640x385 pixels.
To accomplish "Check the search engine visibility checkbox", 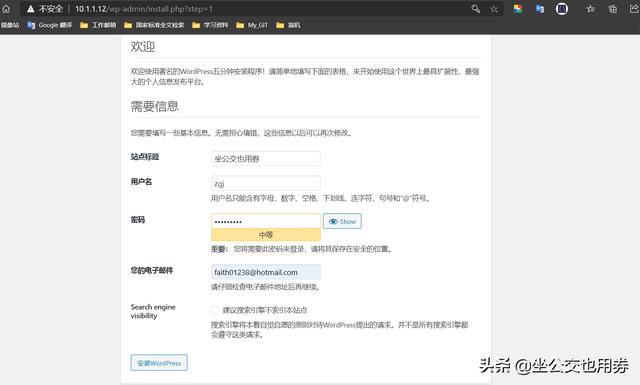I will pyautogui.click(x=215, y=310).
